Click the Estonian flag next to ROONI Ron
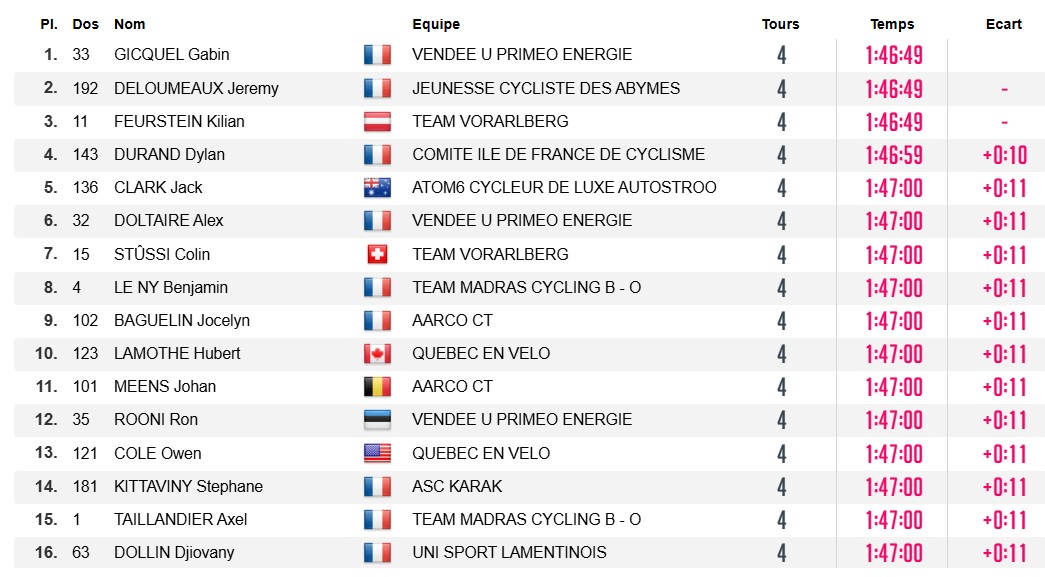 pos(377,420)
